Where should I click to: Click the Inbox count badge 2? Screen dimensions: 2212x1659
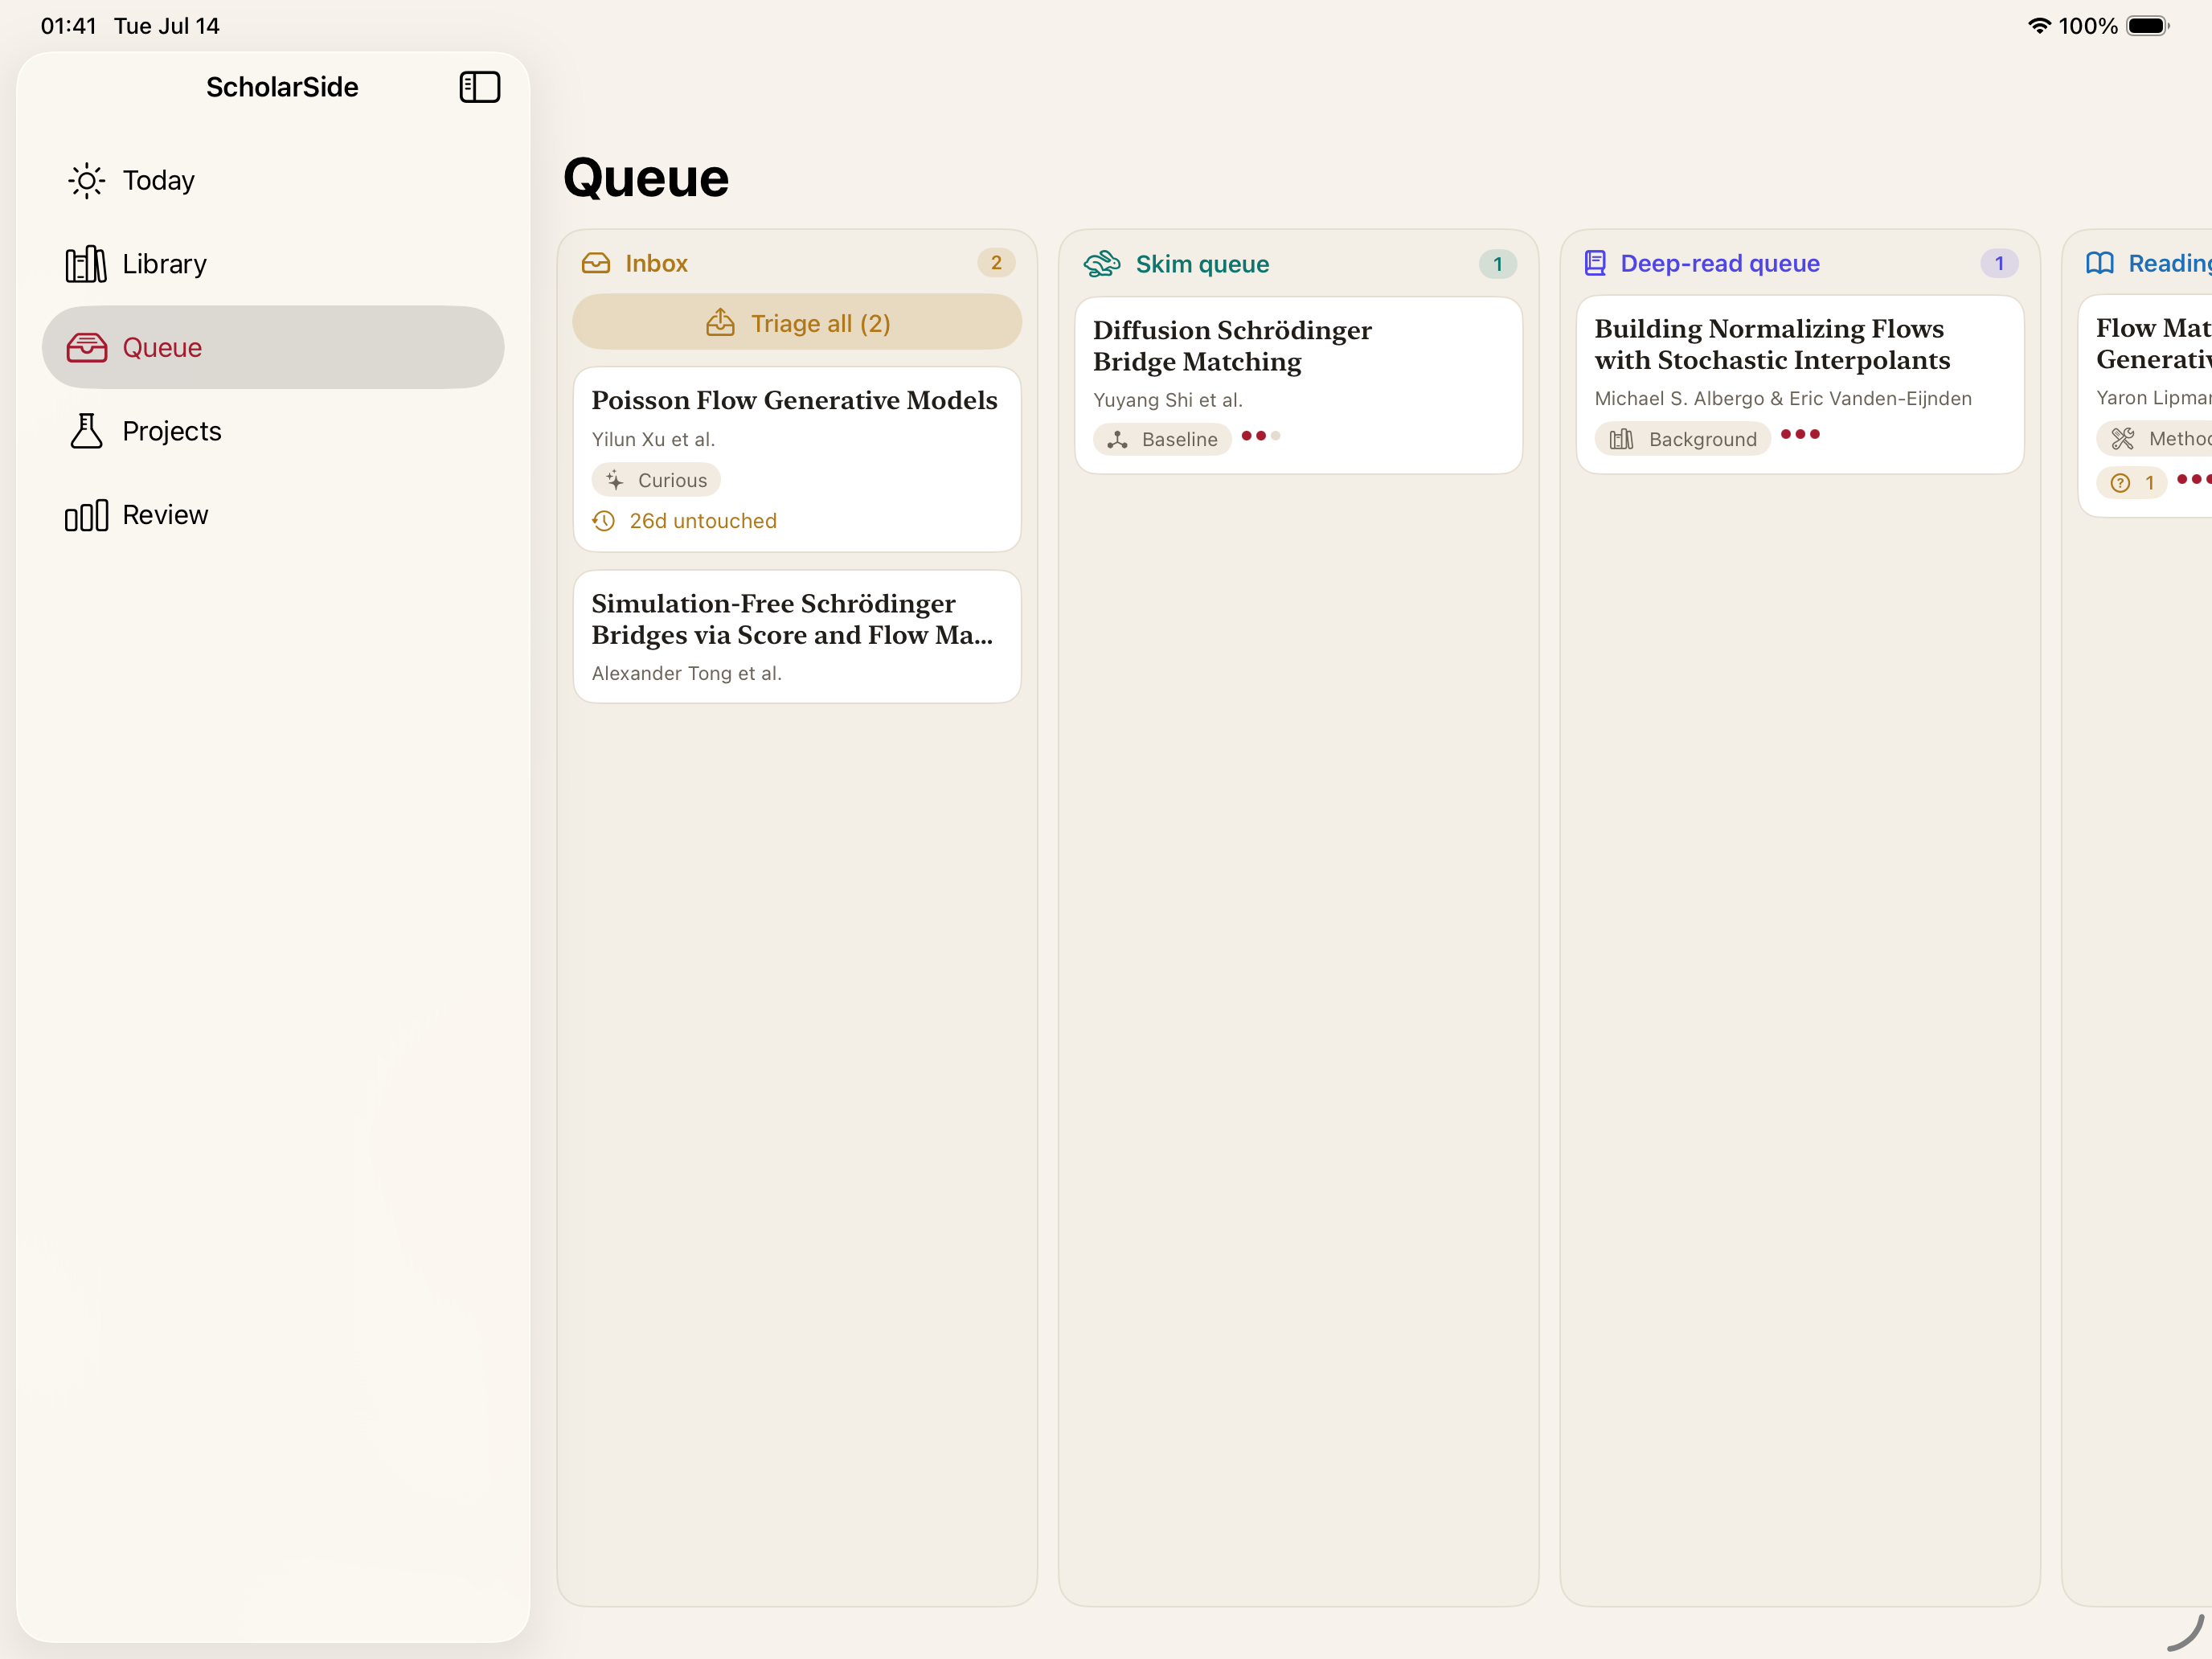(996, 263)
